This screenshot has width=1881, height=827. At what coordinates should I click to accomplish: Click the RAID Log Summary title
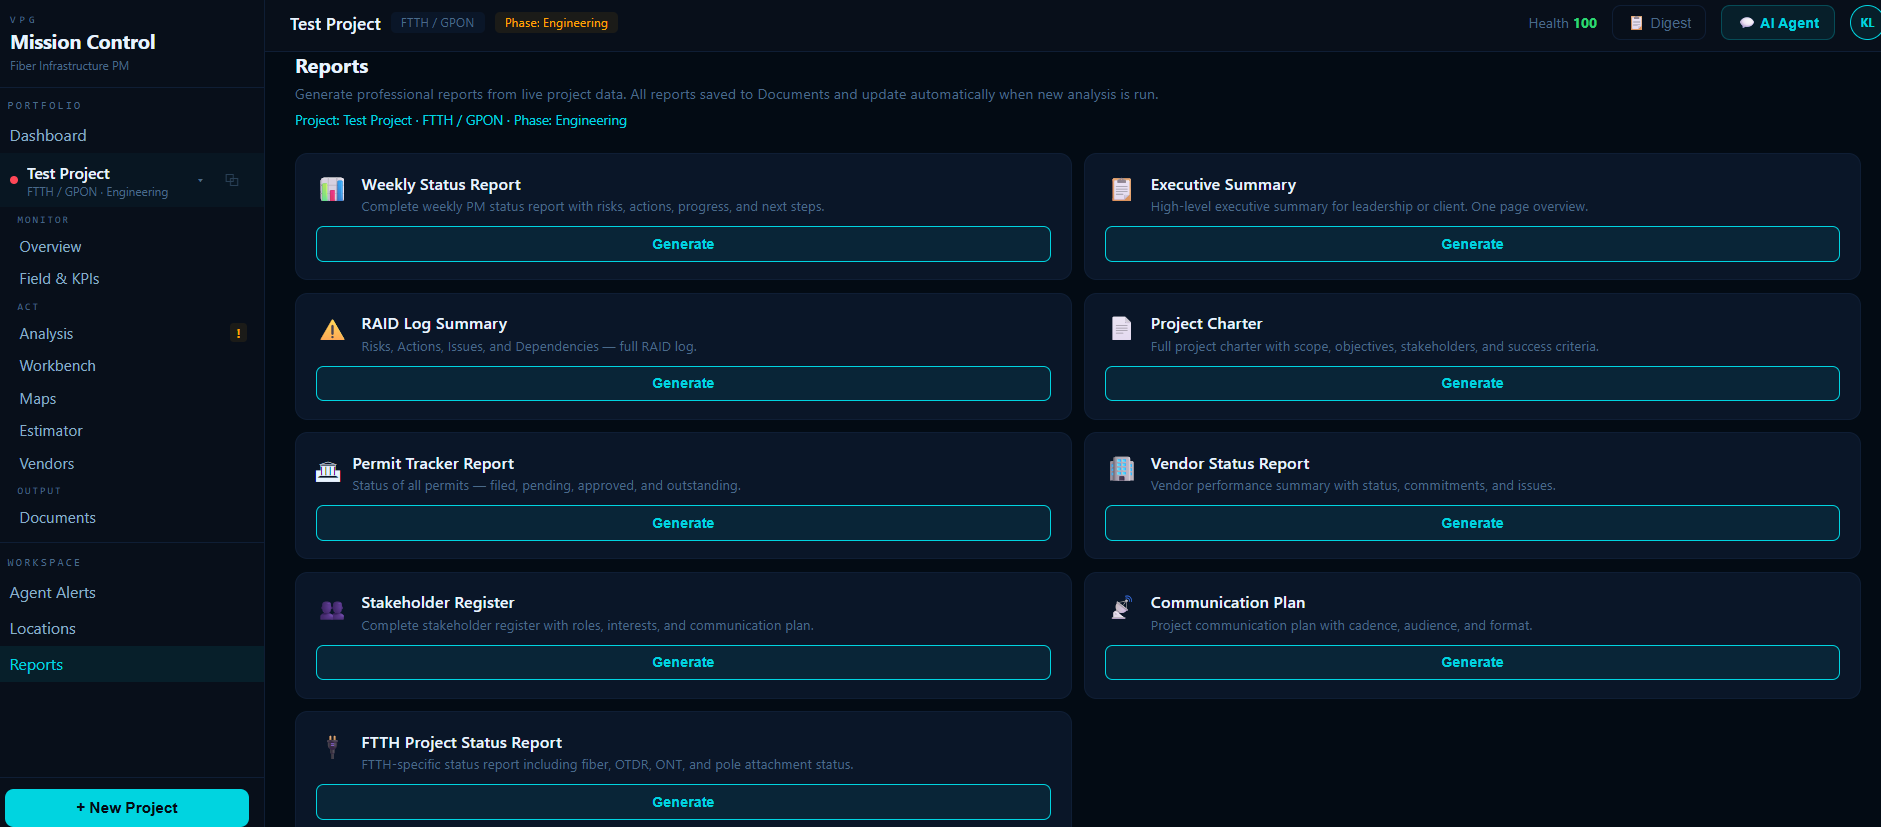pyautogui.click(x=434, y=324)
